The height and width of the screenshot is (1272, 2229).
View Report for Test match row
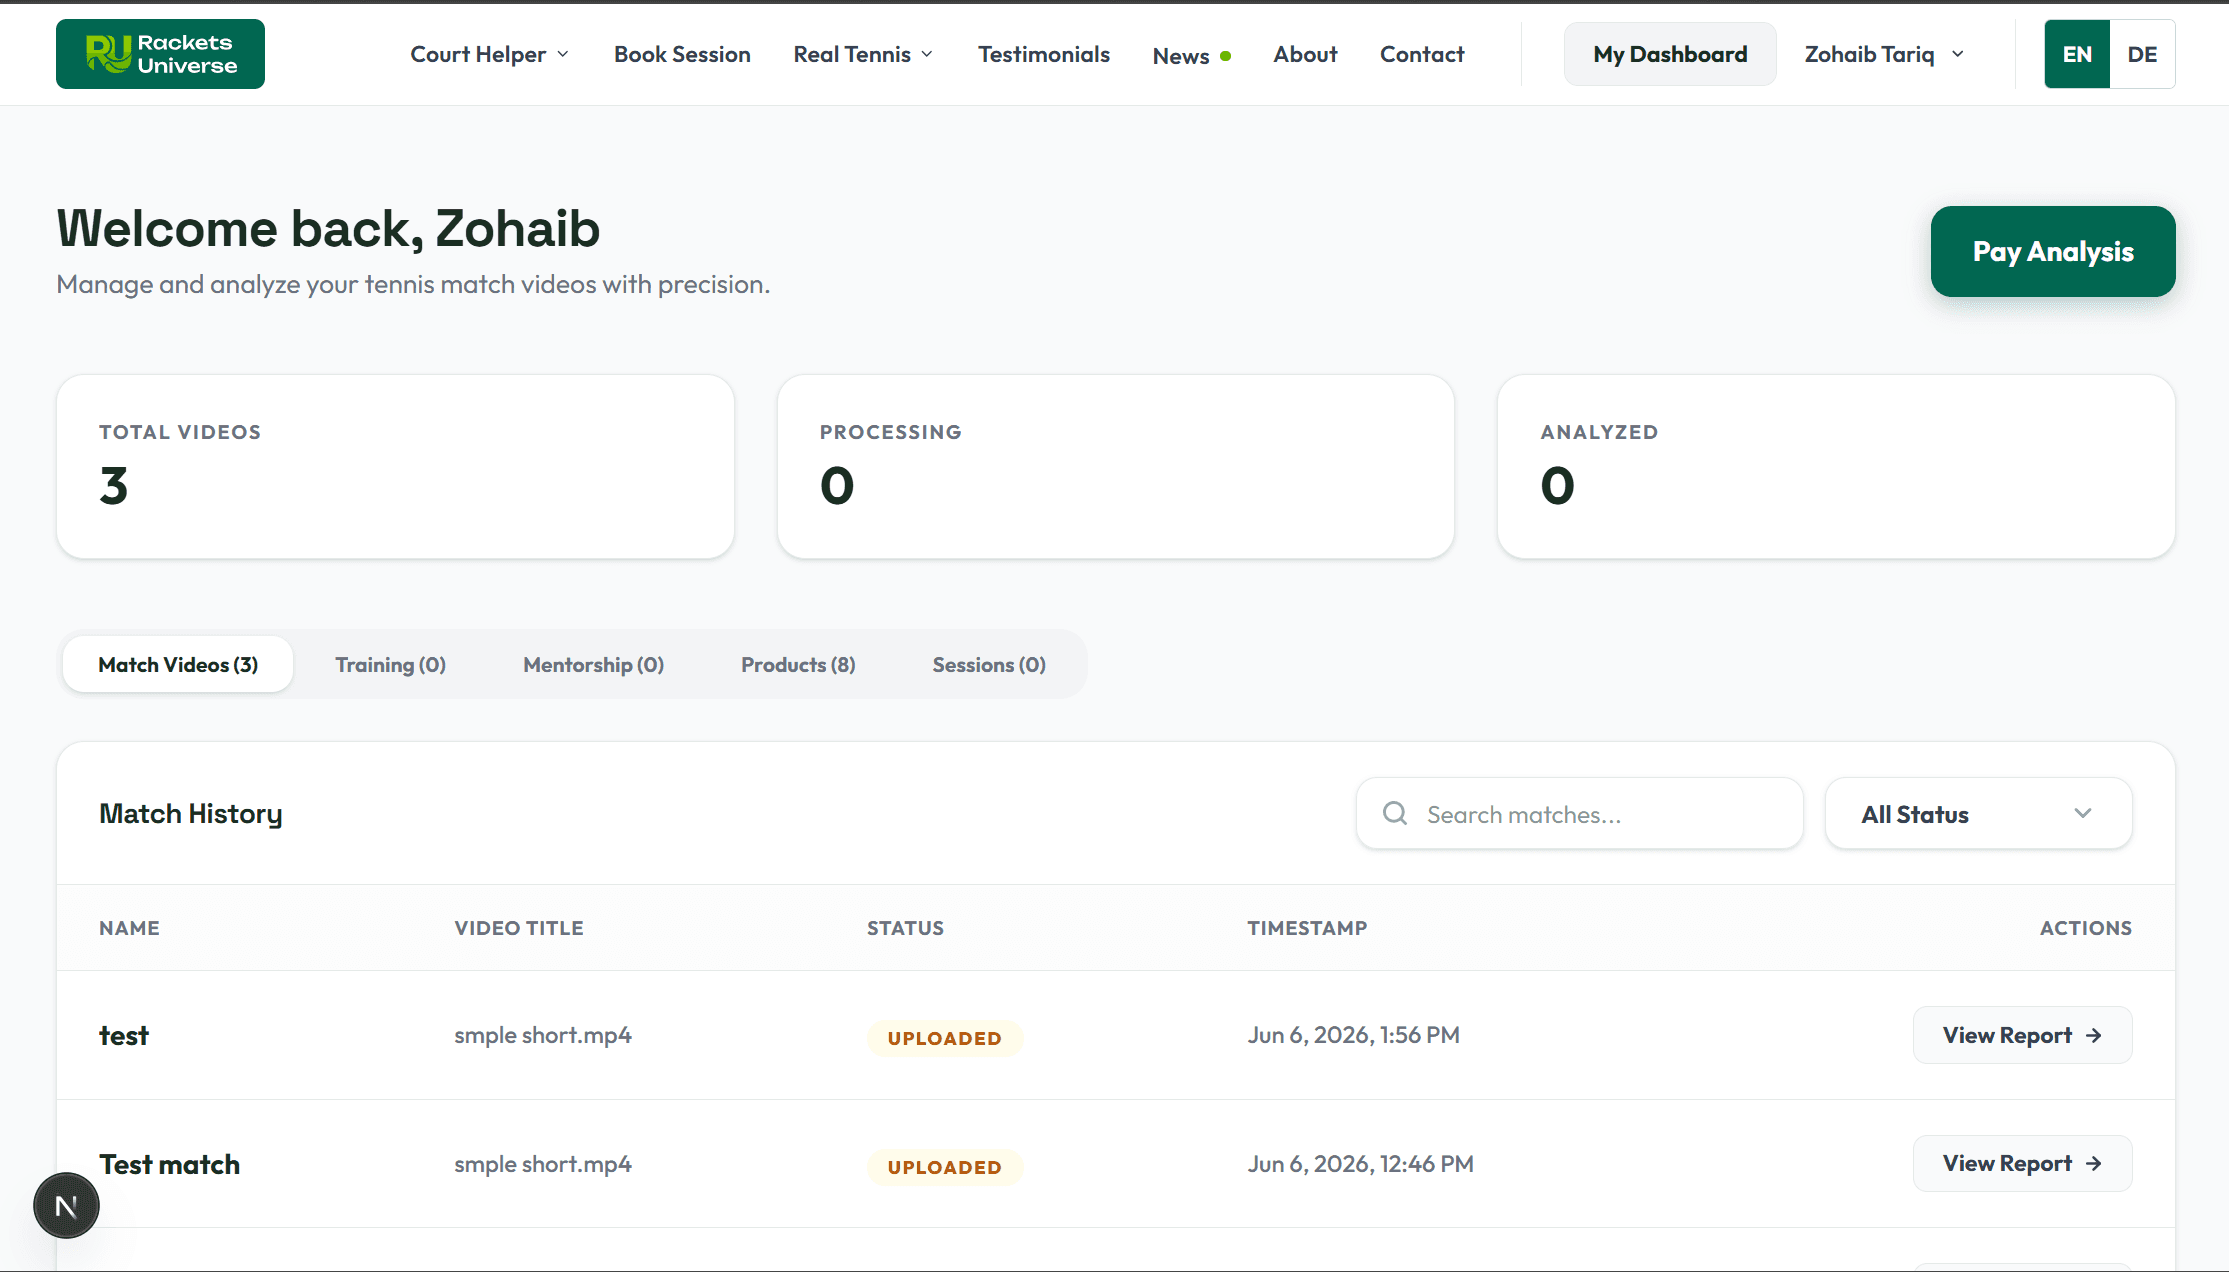(x=2022, y=1163)
